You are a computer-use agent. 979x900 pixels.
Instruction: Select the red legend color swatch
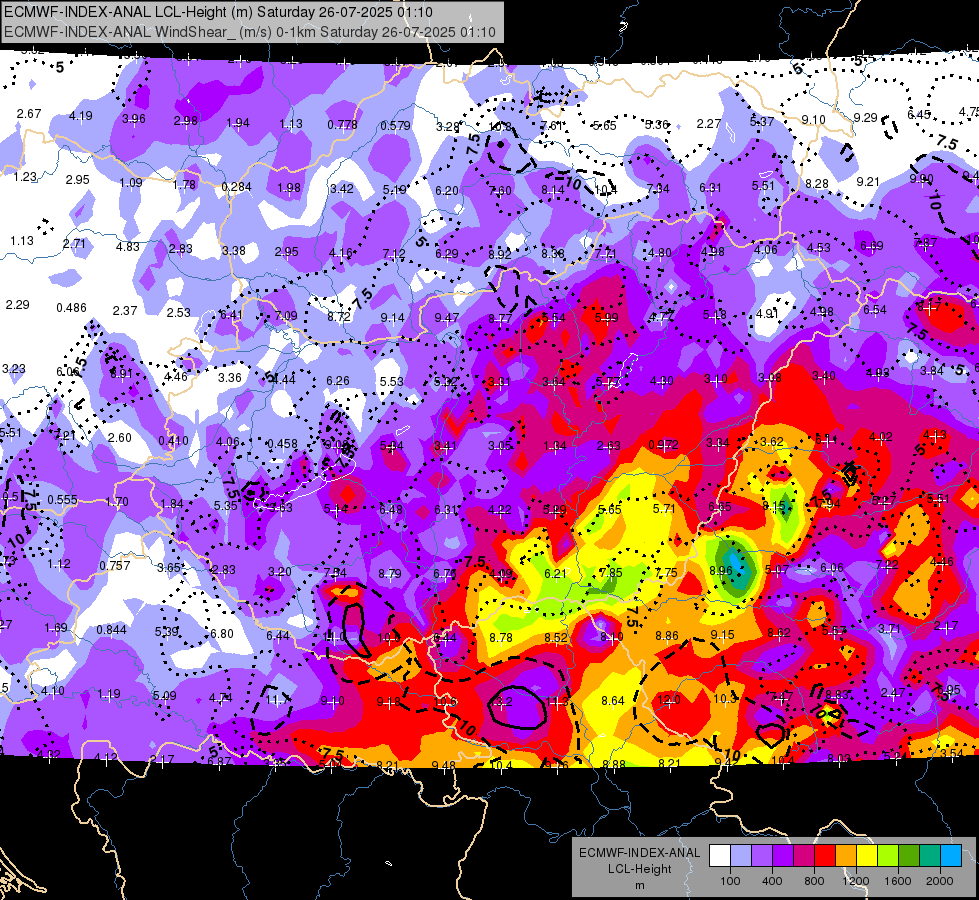click(825, 856)
